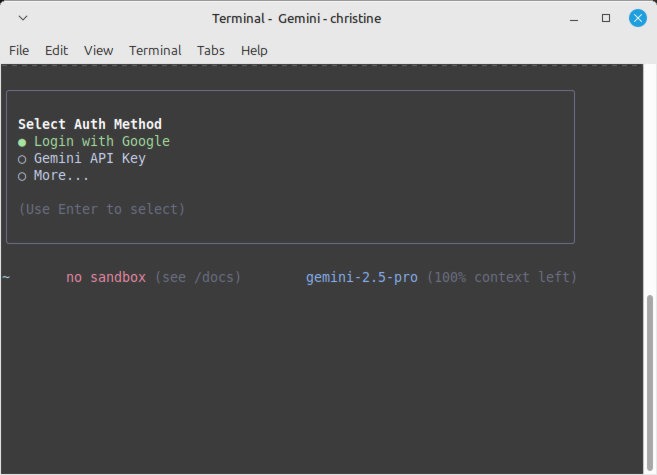The height and width of the screenshot is (475, 657).
Task: Open the Edit menu
Action: click(x=56, y=51)
